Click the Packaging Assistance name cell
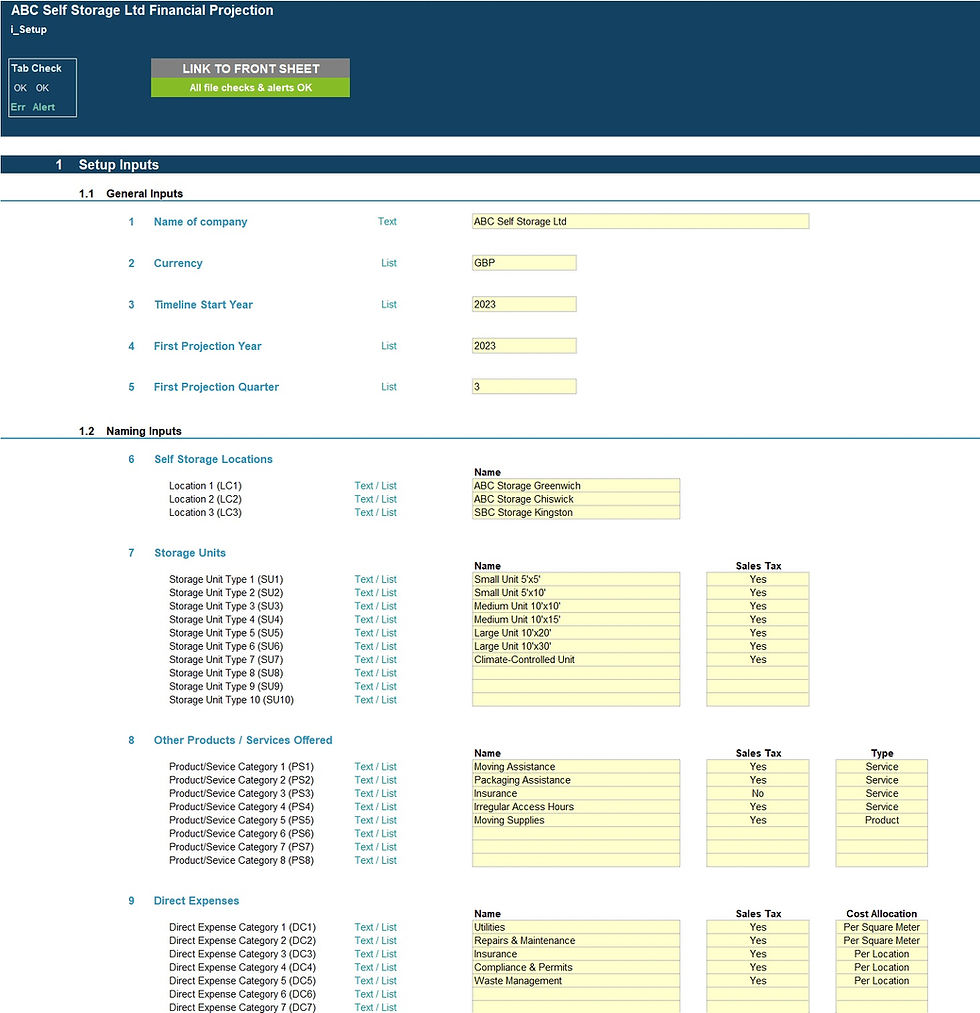The image size is (980, 1013). pyautogui.click(x=576, y=780)
